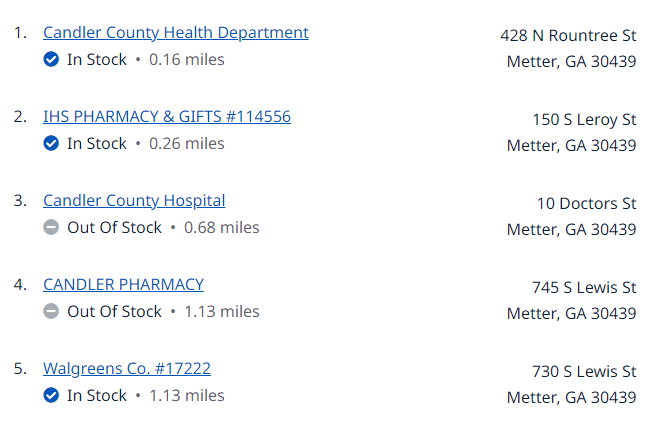Open CANDLER PHARMACY link
Image resolution: width=652 pixels, height=433 pixels.
pos(123,285)
